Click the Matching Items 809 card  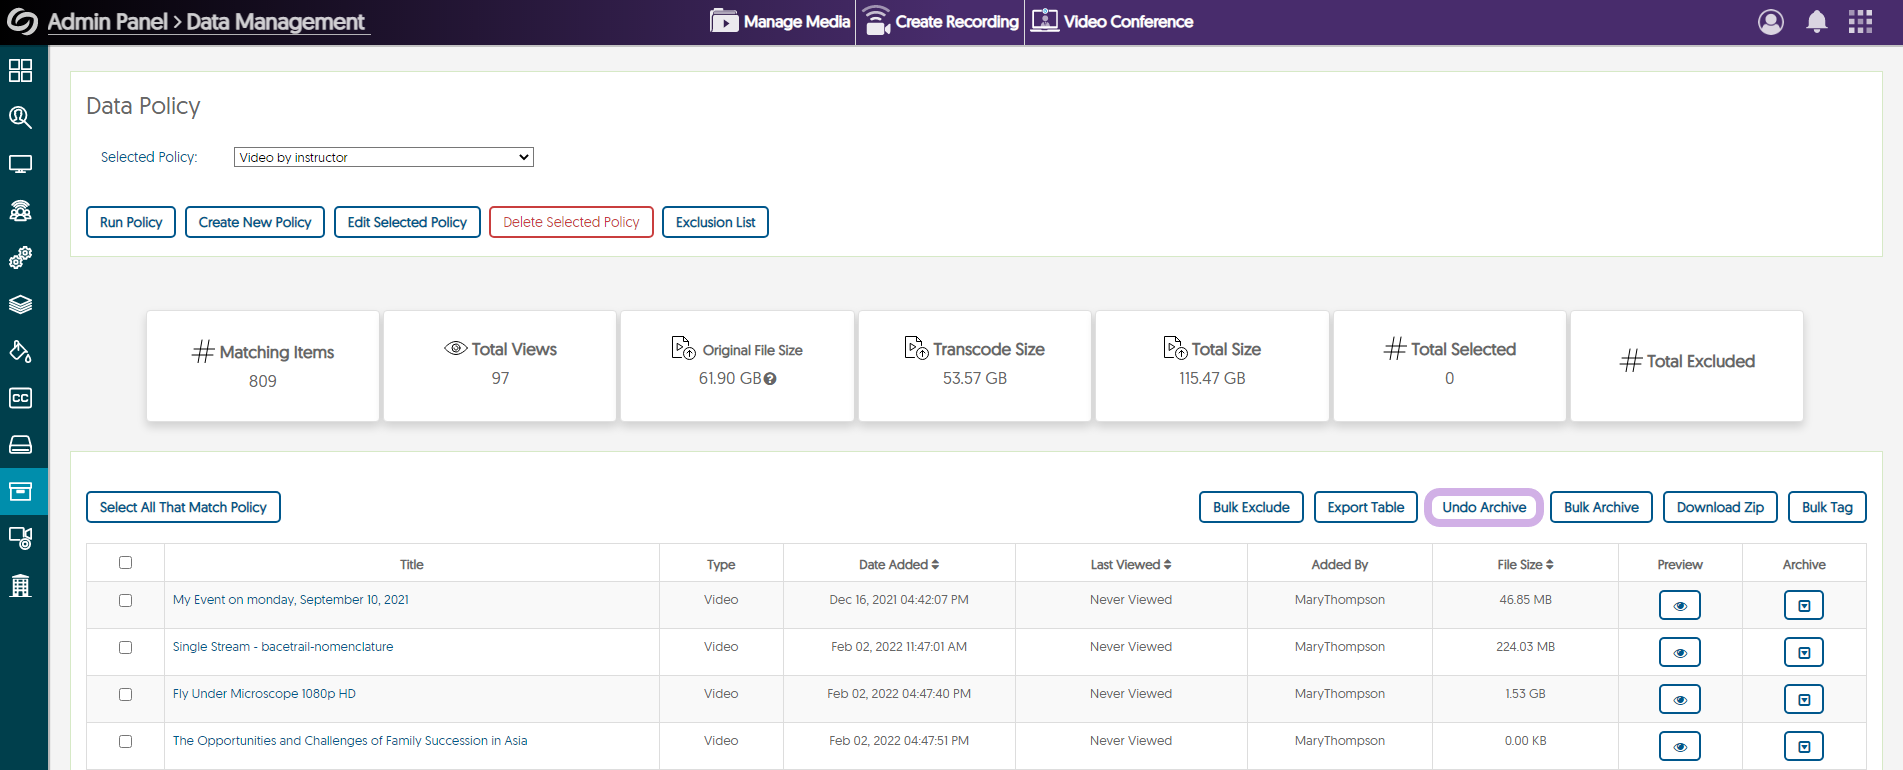[263, 366]
